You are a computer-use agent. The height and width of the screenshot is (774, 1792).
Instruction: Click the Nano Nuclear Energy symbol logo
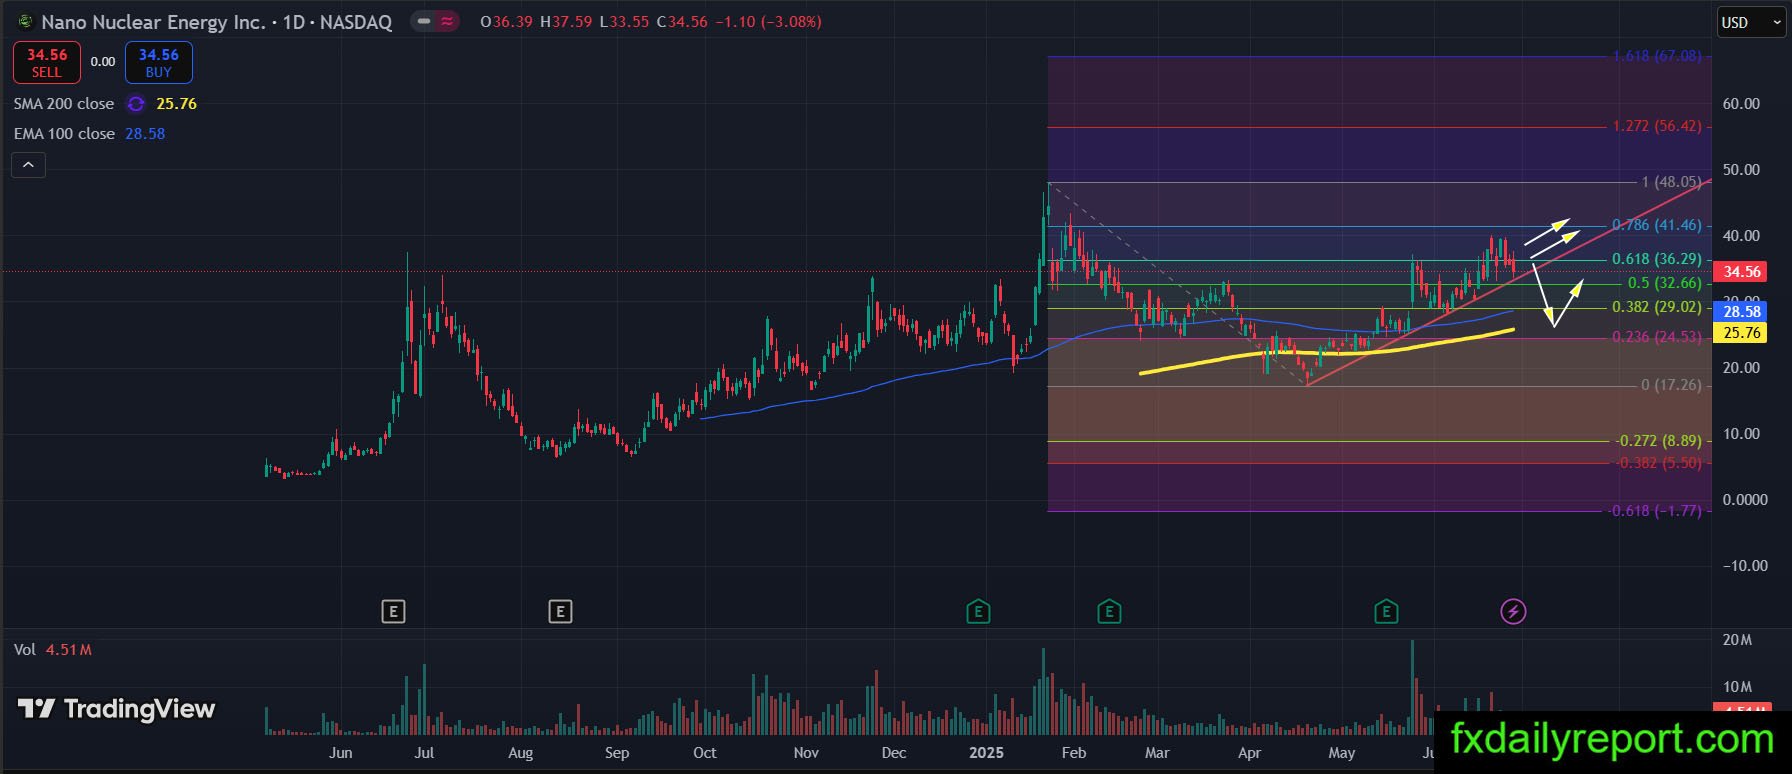[x=24, y=21]
